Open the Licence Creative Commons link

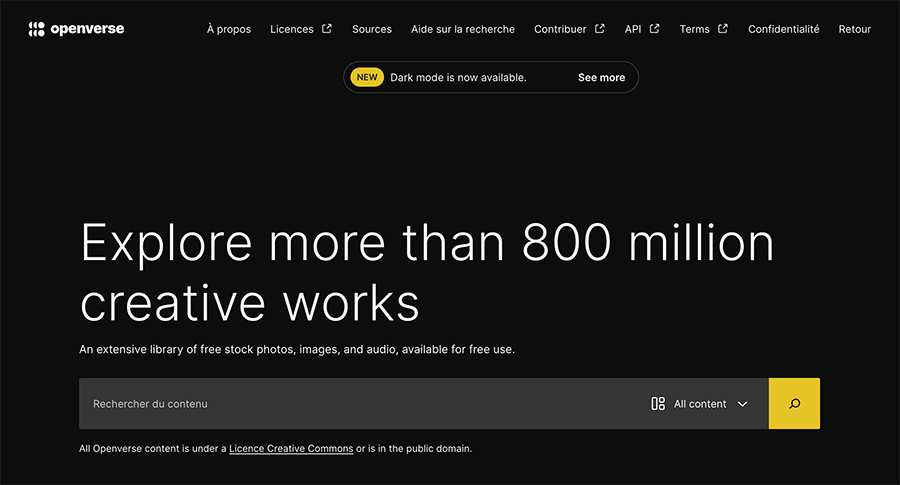[291, 449]
